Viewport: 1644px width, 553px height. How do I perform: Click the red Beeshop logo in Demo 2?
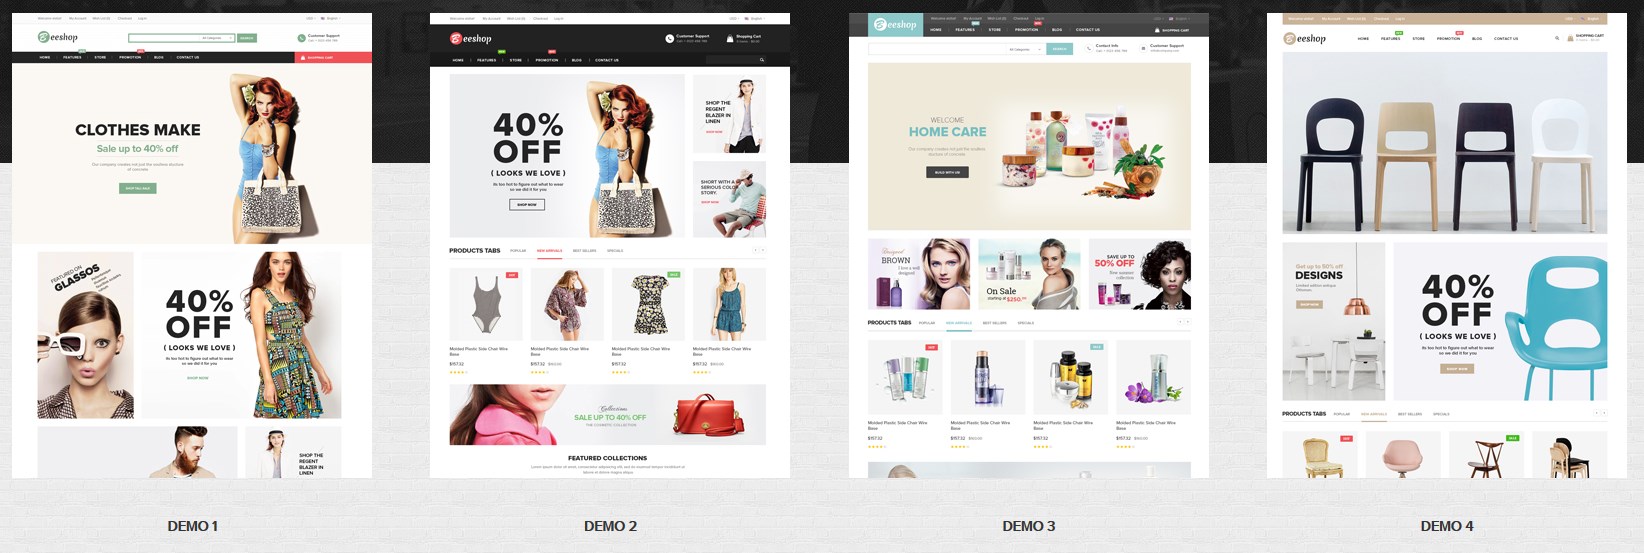pos(470,38)
